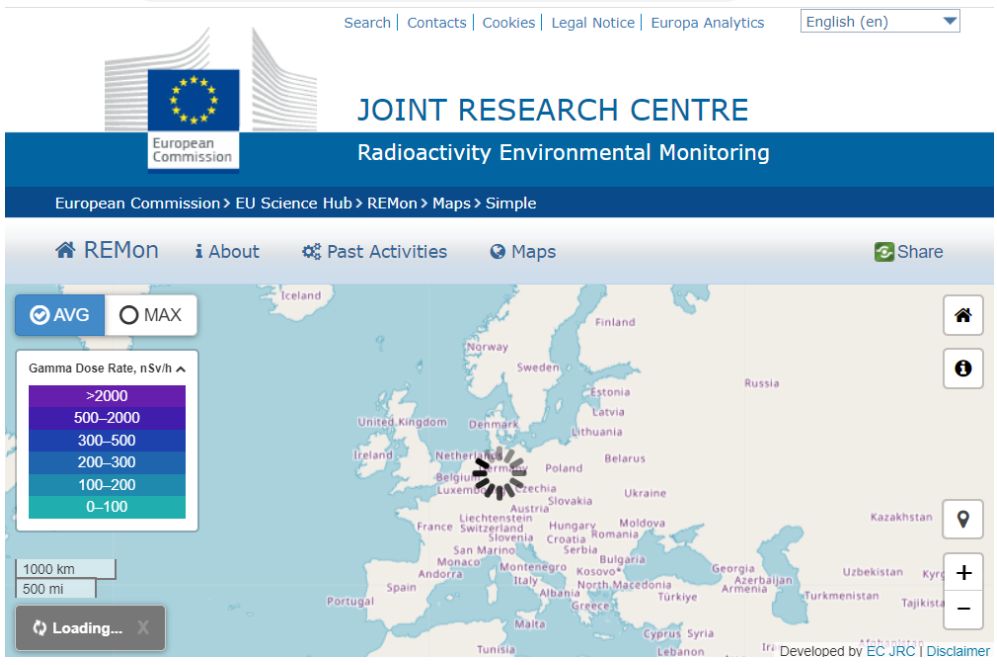Open the map info icon button
The image size is (997, 665).
[963, 368]
